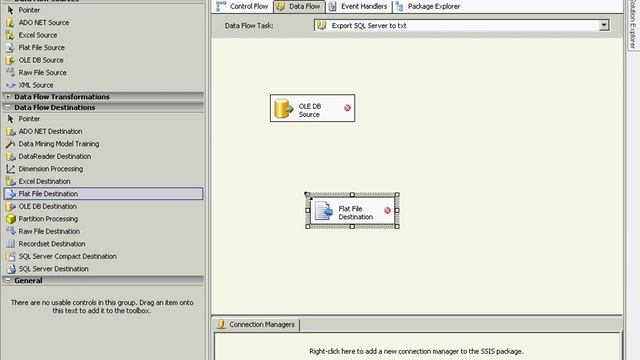Open the Solution Explorer side tab
The height and width of the screenshot is (360, 640).
(x=633, y=24)
